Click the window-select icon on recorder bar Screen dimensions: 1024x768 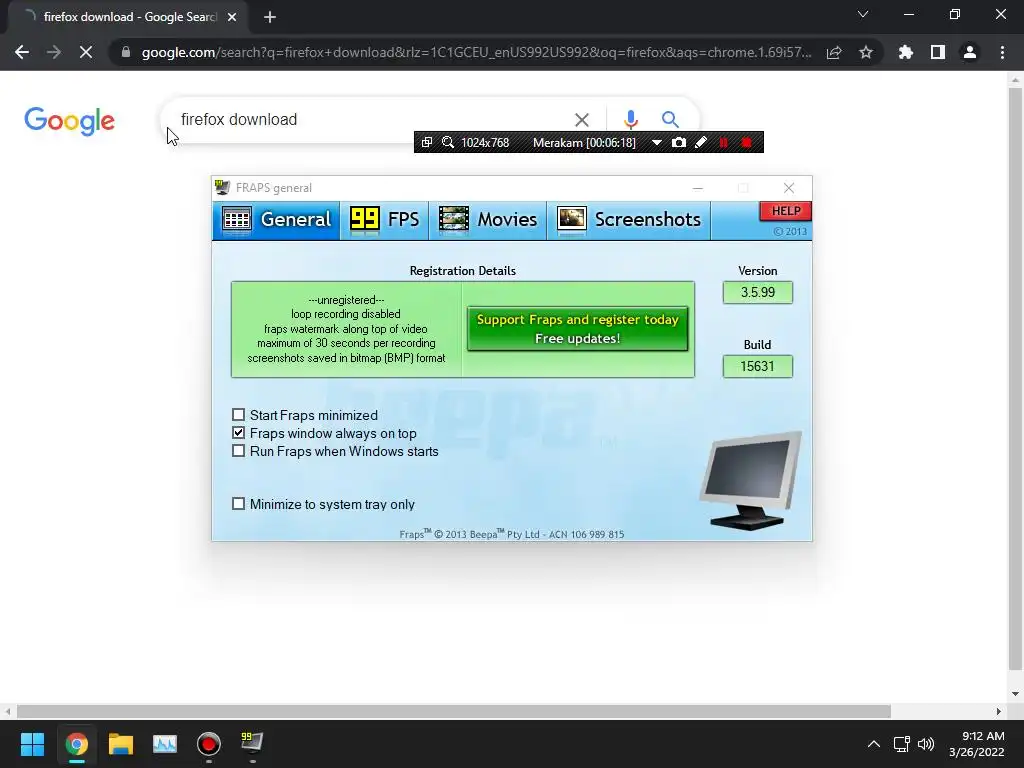[426, 142]
